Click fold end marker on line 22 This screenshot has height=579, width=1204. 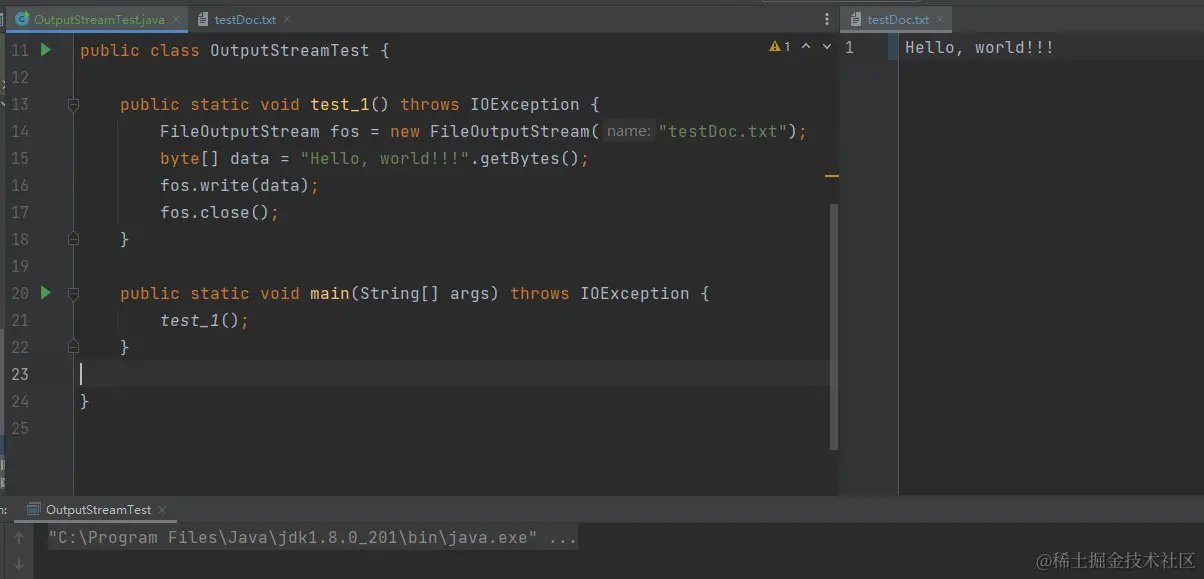click(73, 347)
